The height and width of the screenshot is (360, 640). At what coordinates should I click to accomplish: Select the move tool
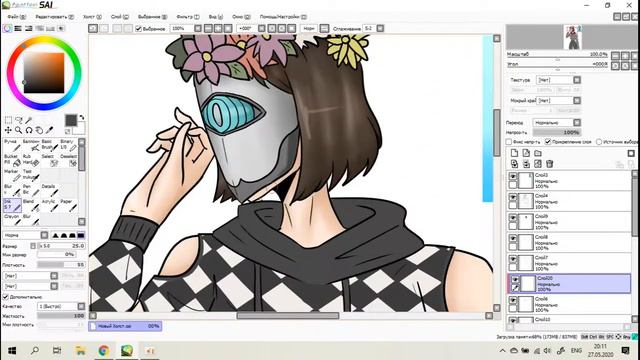[x=8, y=130]
